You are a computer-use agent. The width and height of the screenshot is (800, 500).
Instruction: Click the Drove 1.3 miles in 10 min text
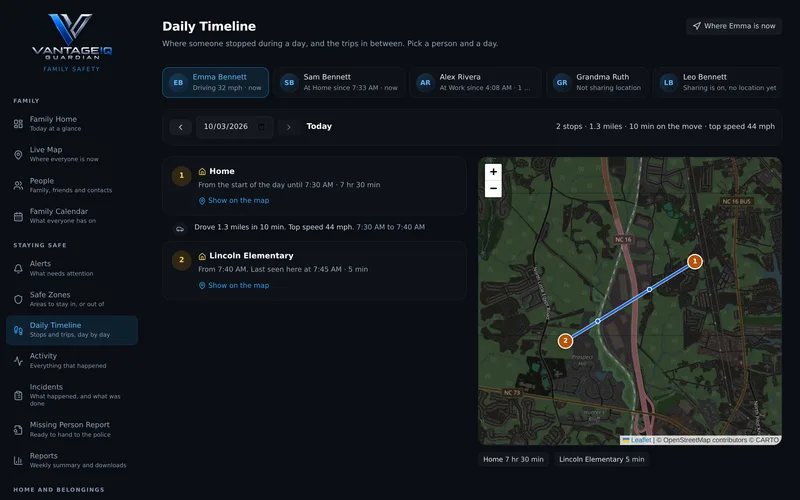click(274, 227)
